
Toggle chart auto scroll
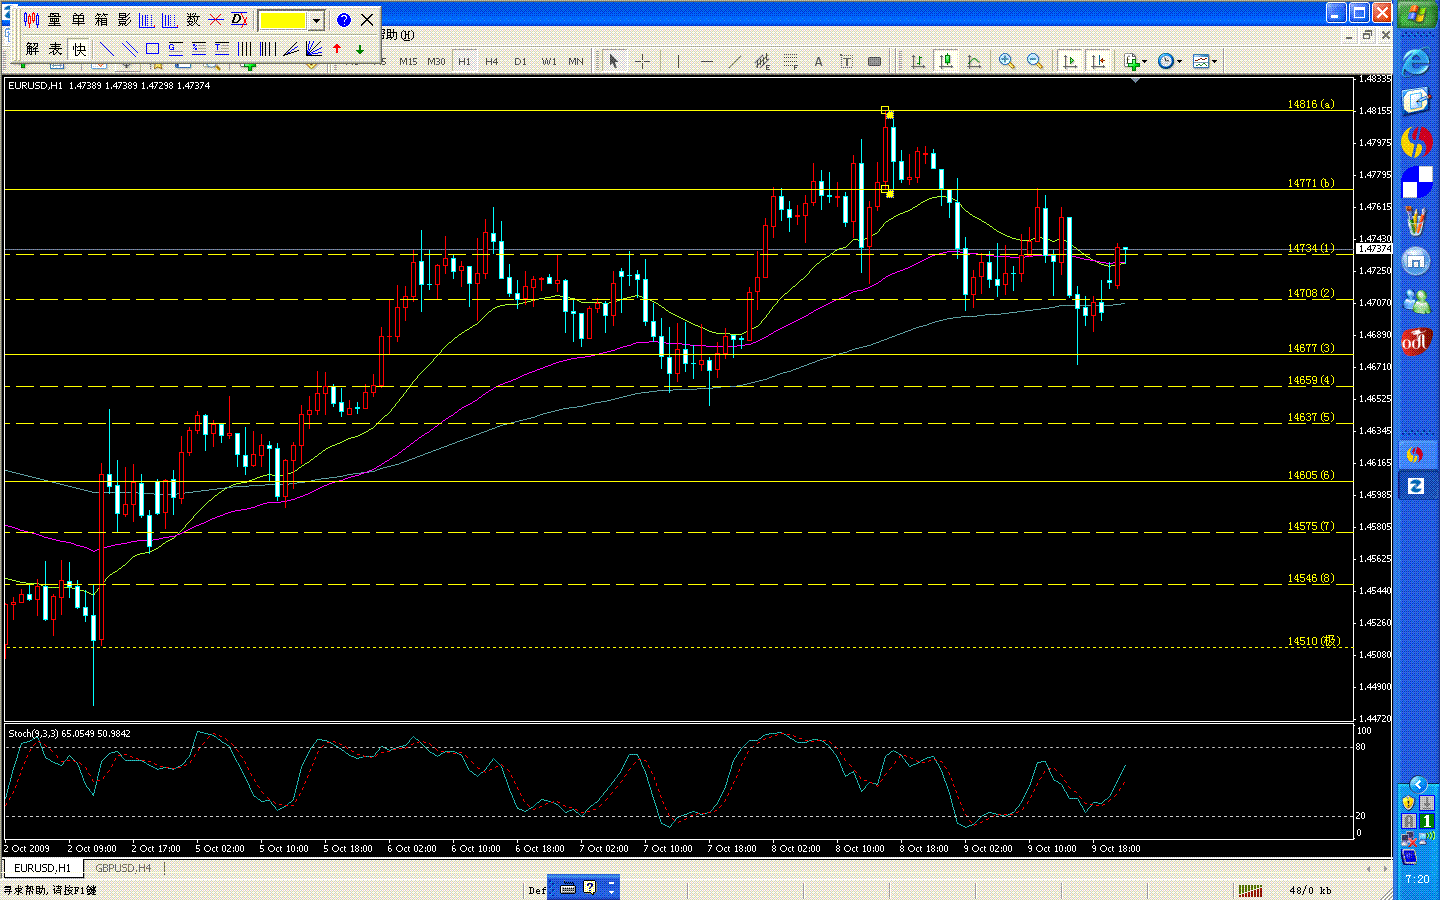[x=1070, y=62]
